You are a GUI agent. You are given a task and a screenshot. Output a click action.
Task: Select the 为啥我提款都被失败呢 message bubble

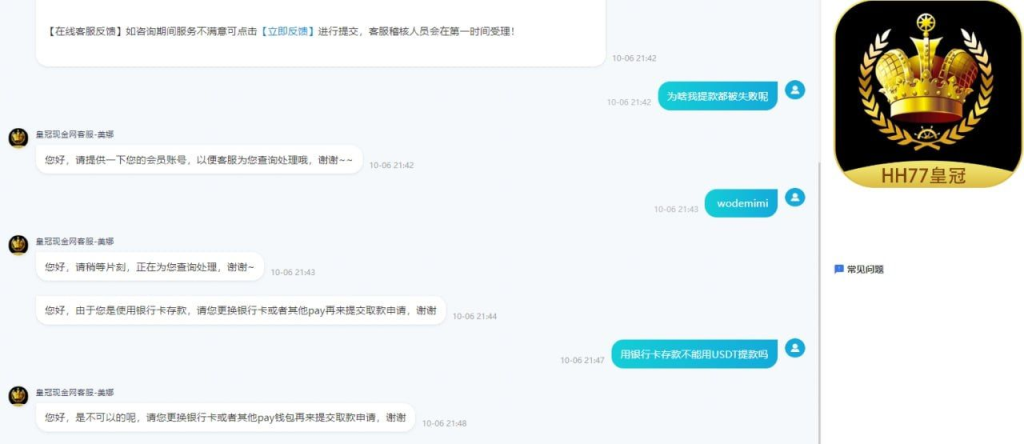(718, 96)
